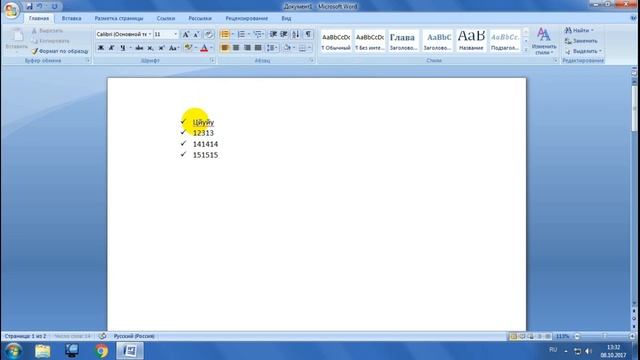The image size is (640, 360).
Task: Switch to Разметка страницы tab
Action: (119, 18)
